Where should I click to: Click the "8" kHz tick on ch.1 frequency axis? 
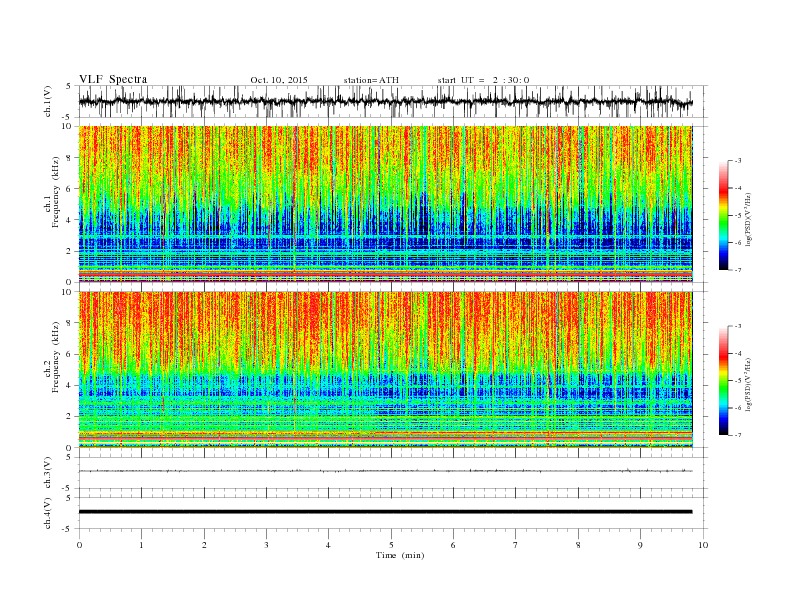(x=69, y=158)
